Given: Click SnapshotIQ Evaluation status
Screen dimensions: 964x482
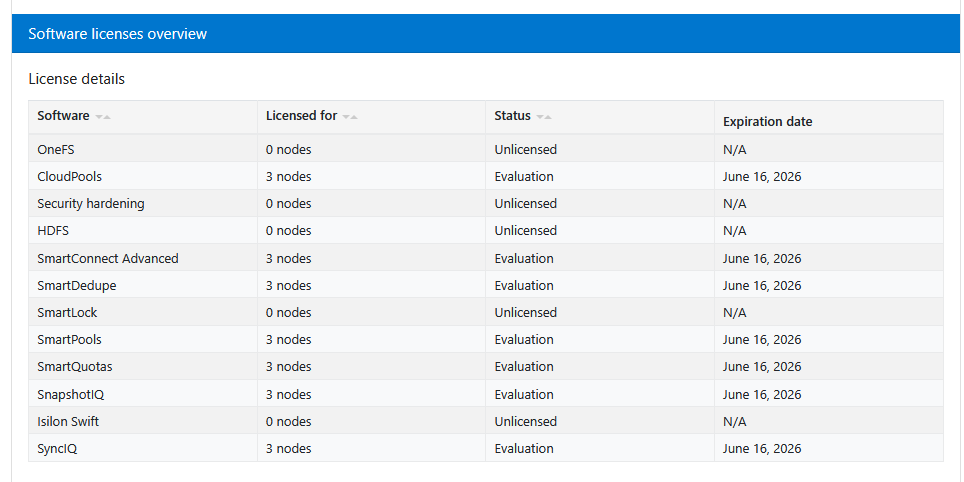Looking at the screenshot, I should (524, 394).
